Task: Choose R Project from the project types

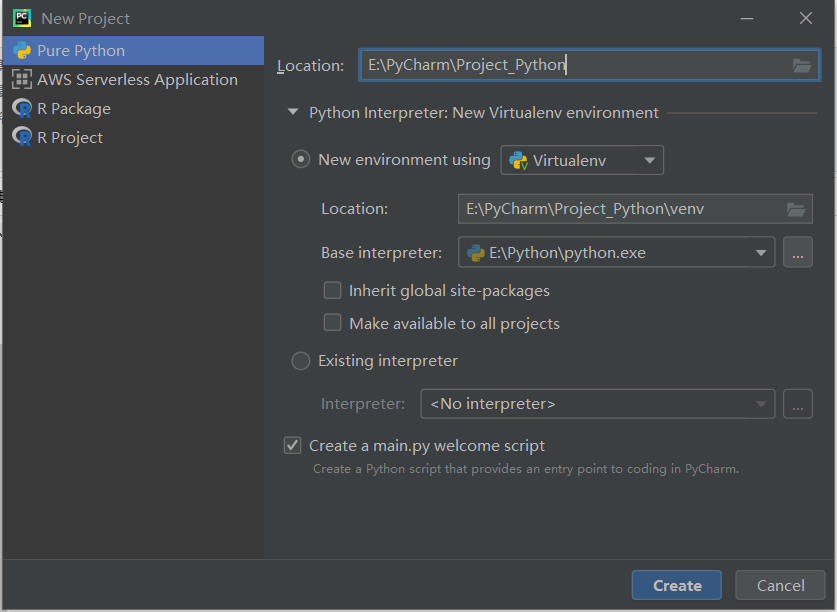Action: (70, 138)
